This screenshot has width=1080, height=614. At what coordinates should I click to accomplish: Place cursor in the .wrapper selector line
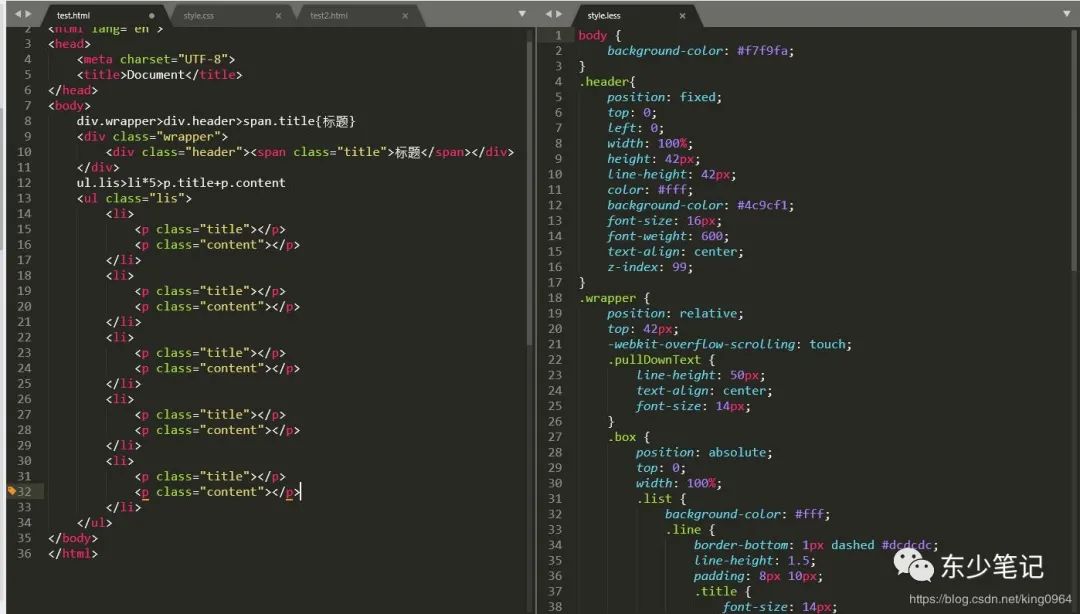[x=610, y=297]
